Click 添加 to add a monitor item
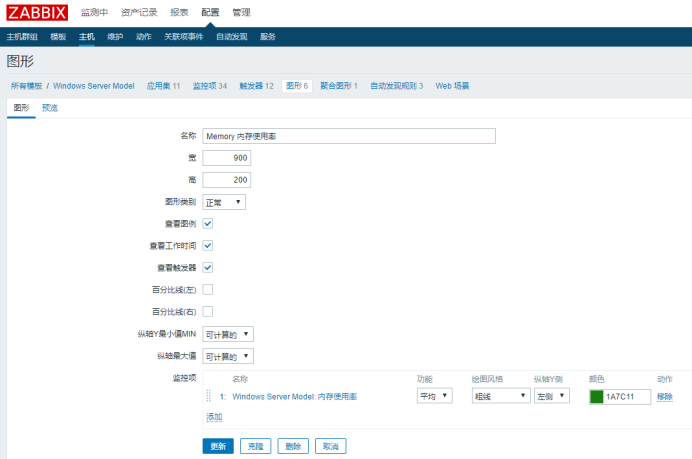The image size is (692, 459). click(214, 417)
